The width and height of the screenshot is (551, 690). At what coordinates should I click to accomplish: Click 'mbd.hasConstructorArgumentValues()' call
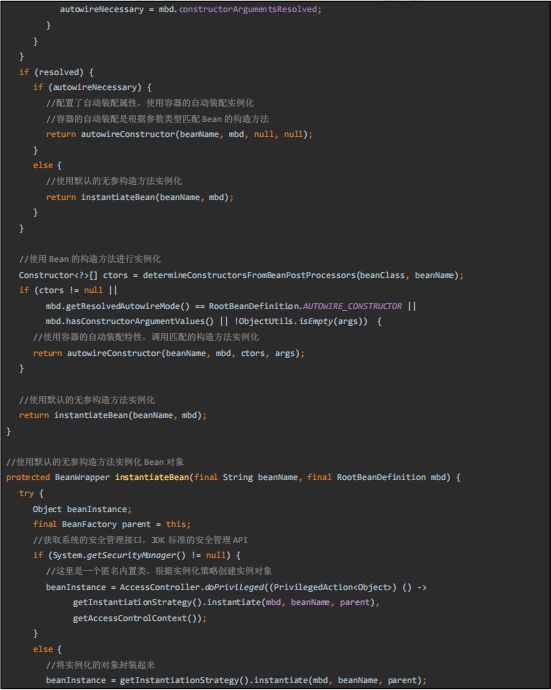pos(130,321)
